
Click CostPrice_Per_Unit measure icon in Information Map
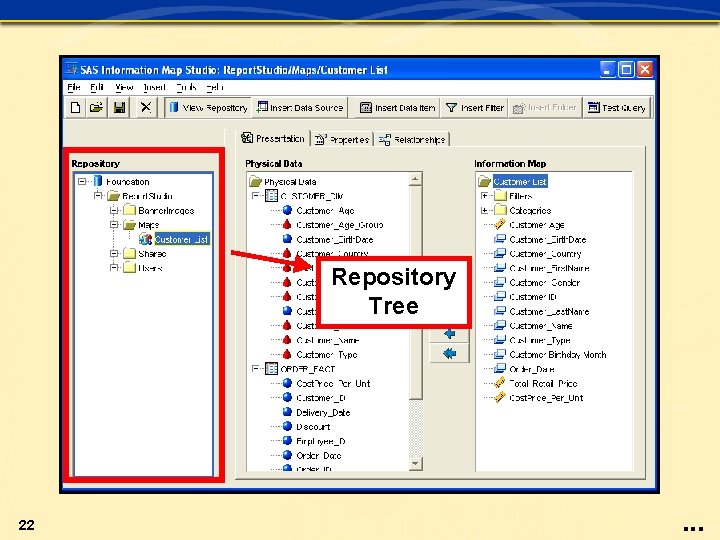[x=500, y=398]
